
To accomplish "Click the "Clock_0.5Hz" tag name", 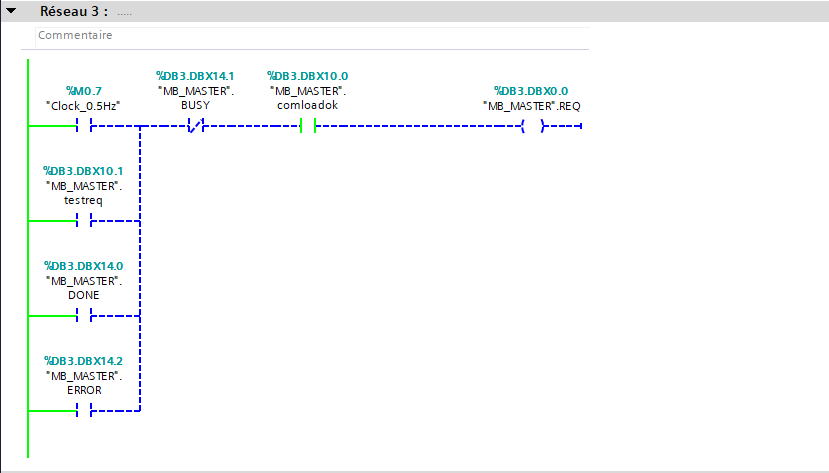I will tap(83, 105).
